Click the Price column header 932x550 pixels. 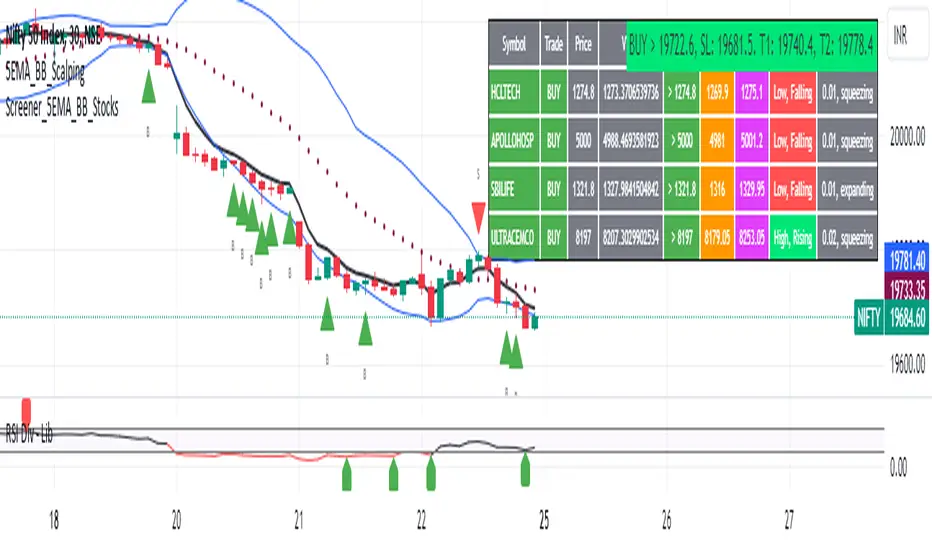tap(583, 44)
